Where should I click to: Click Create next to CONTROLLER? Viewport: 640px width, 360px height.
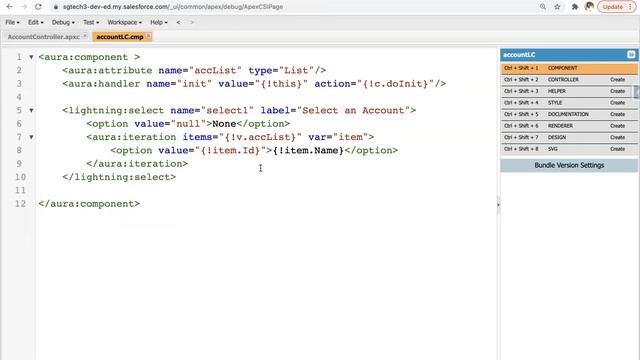point(618,80)
